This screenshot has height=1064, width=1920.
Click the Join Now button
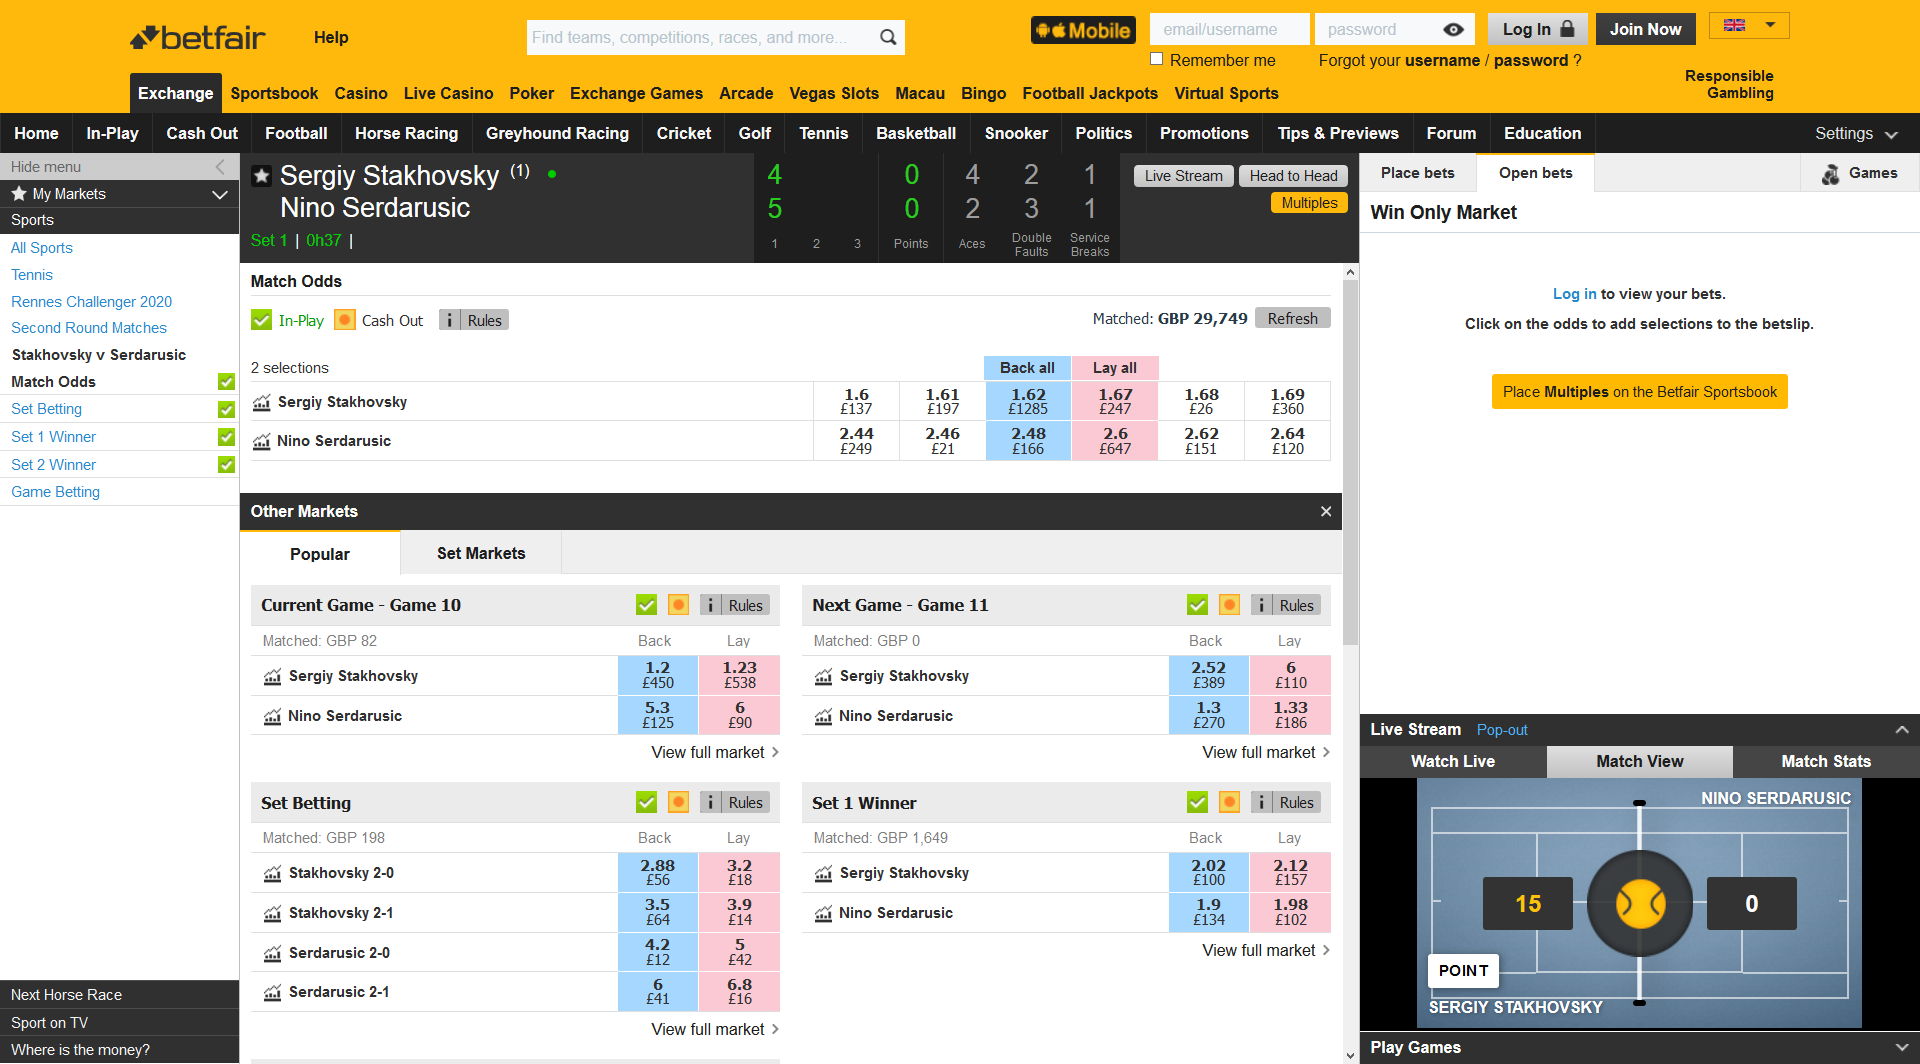click(1645, 29)
